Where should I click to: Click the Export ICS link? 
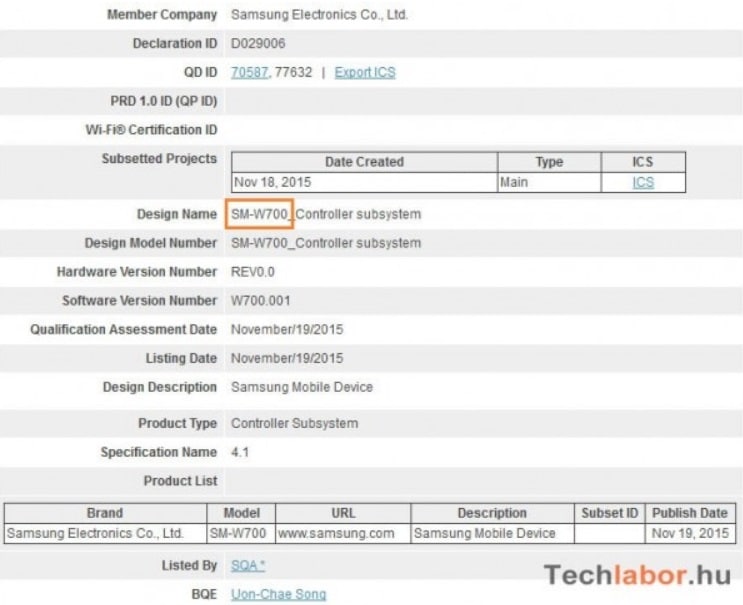click(364, 73)
